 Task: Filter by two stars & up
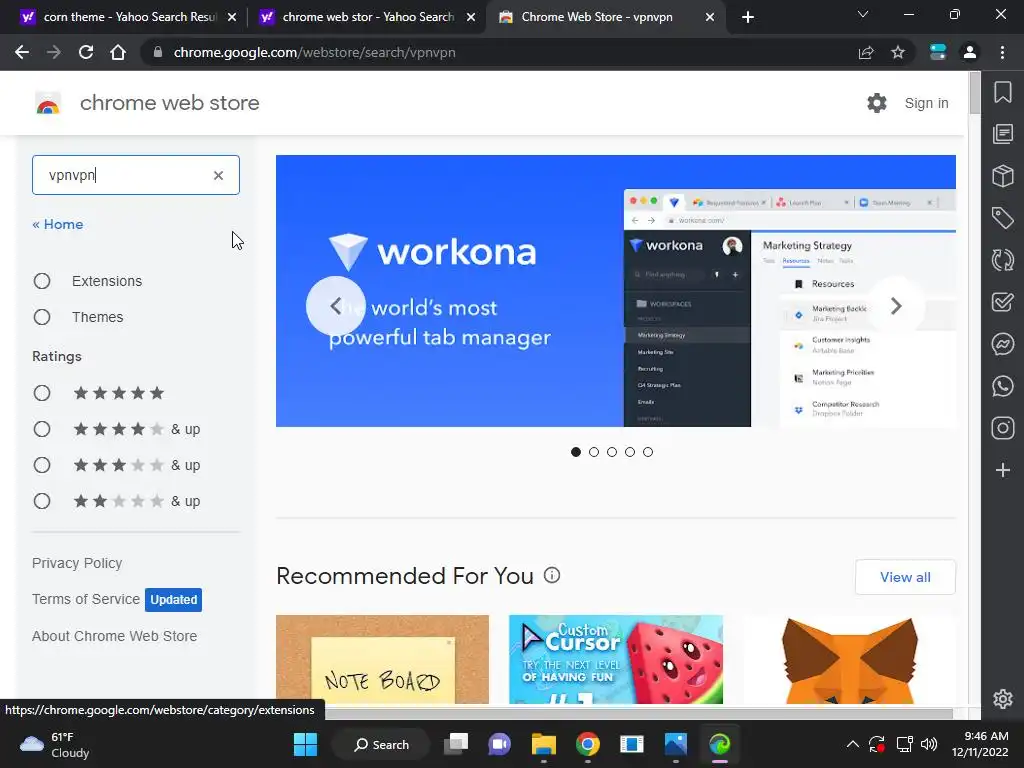coord(42,501)
